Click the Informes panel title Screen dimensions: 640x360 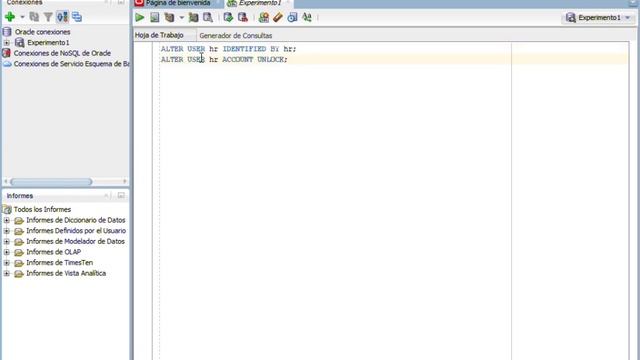20,196
